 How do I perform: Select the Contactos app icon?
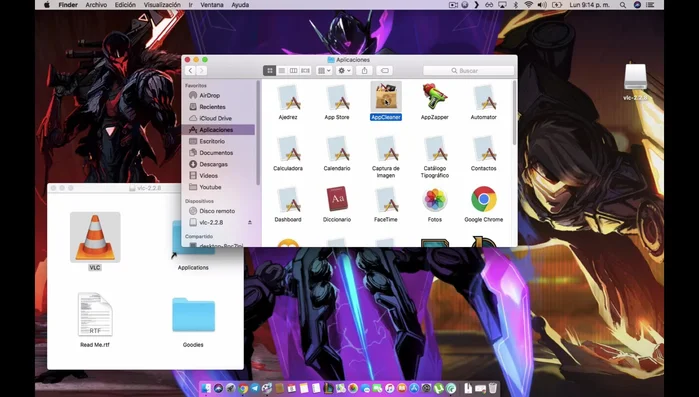click(484, 148)
